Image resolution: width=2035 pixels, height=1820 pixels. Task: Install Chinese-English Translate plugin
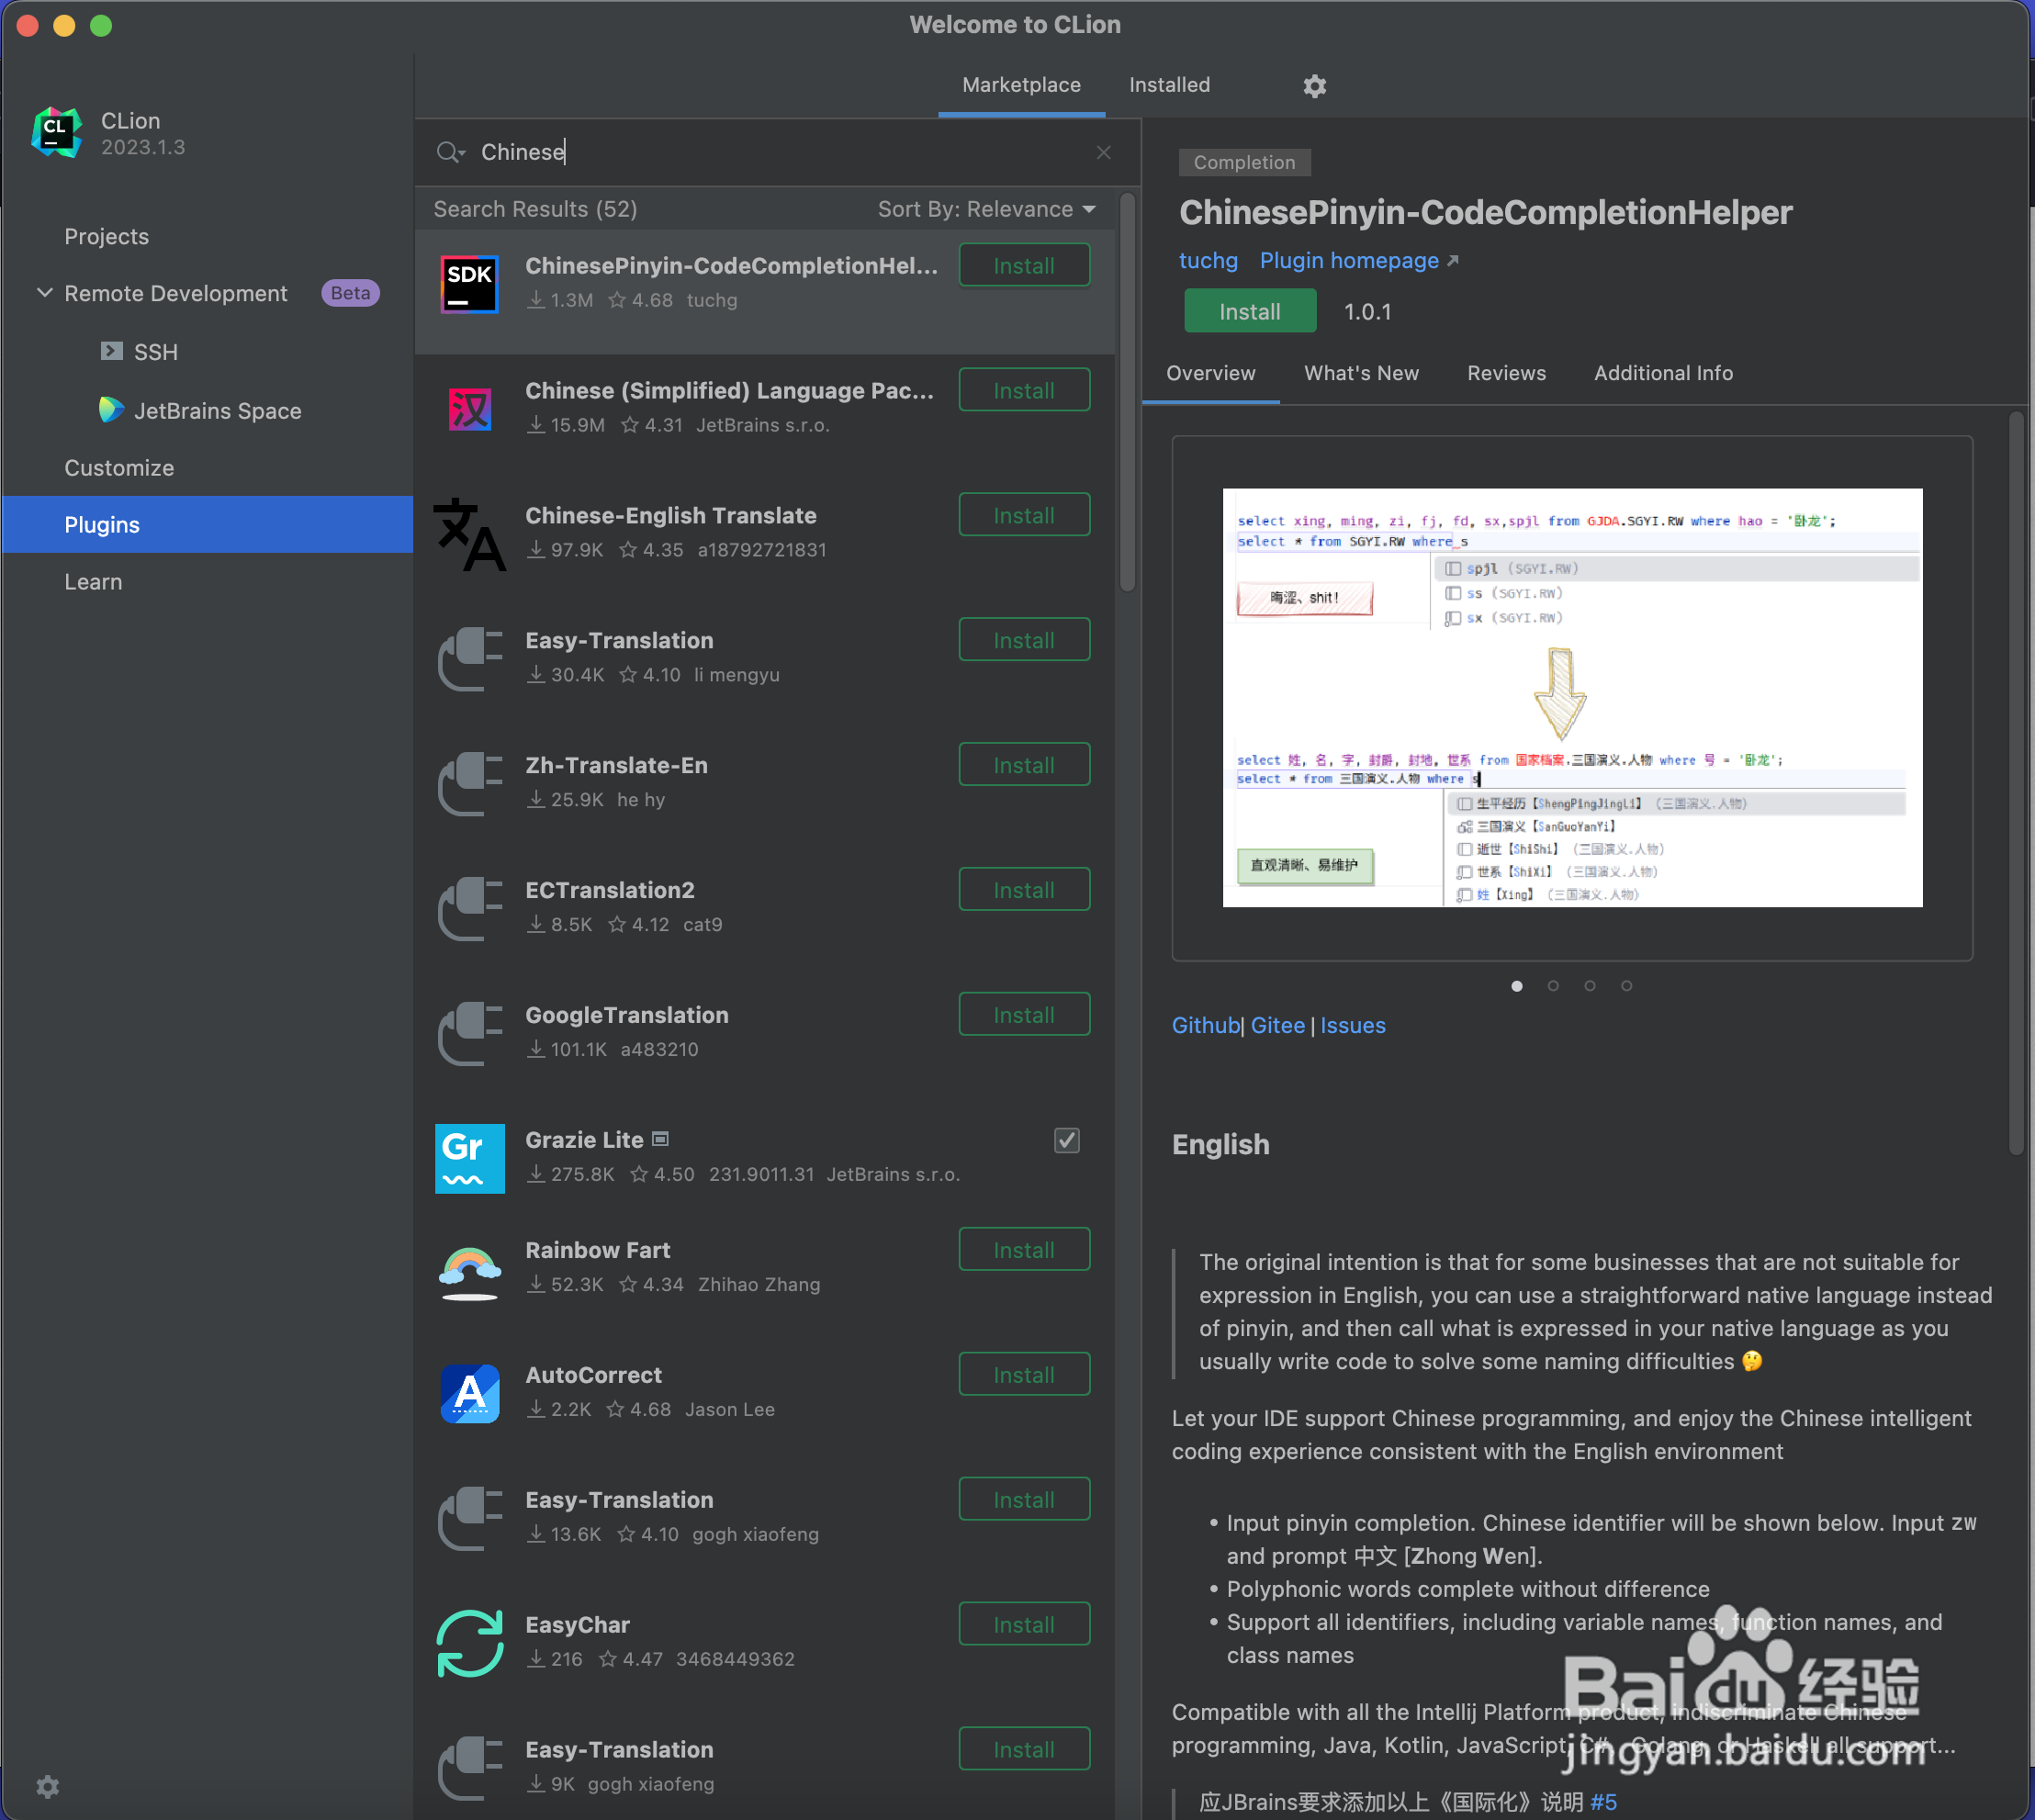[1024, 516]
